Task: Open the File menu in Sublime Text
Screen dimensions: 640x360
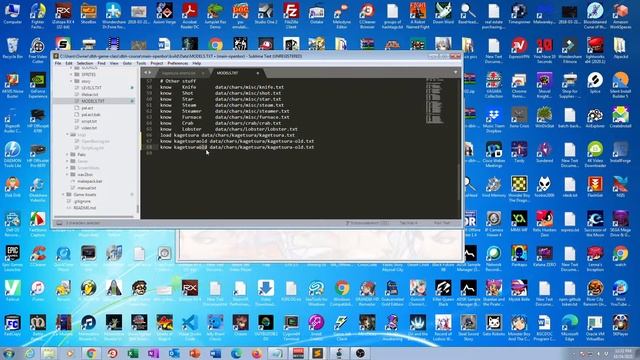Action: pyautogui.click(x=58, y=63)
